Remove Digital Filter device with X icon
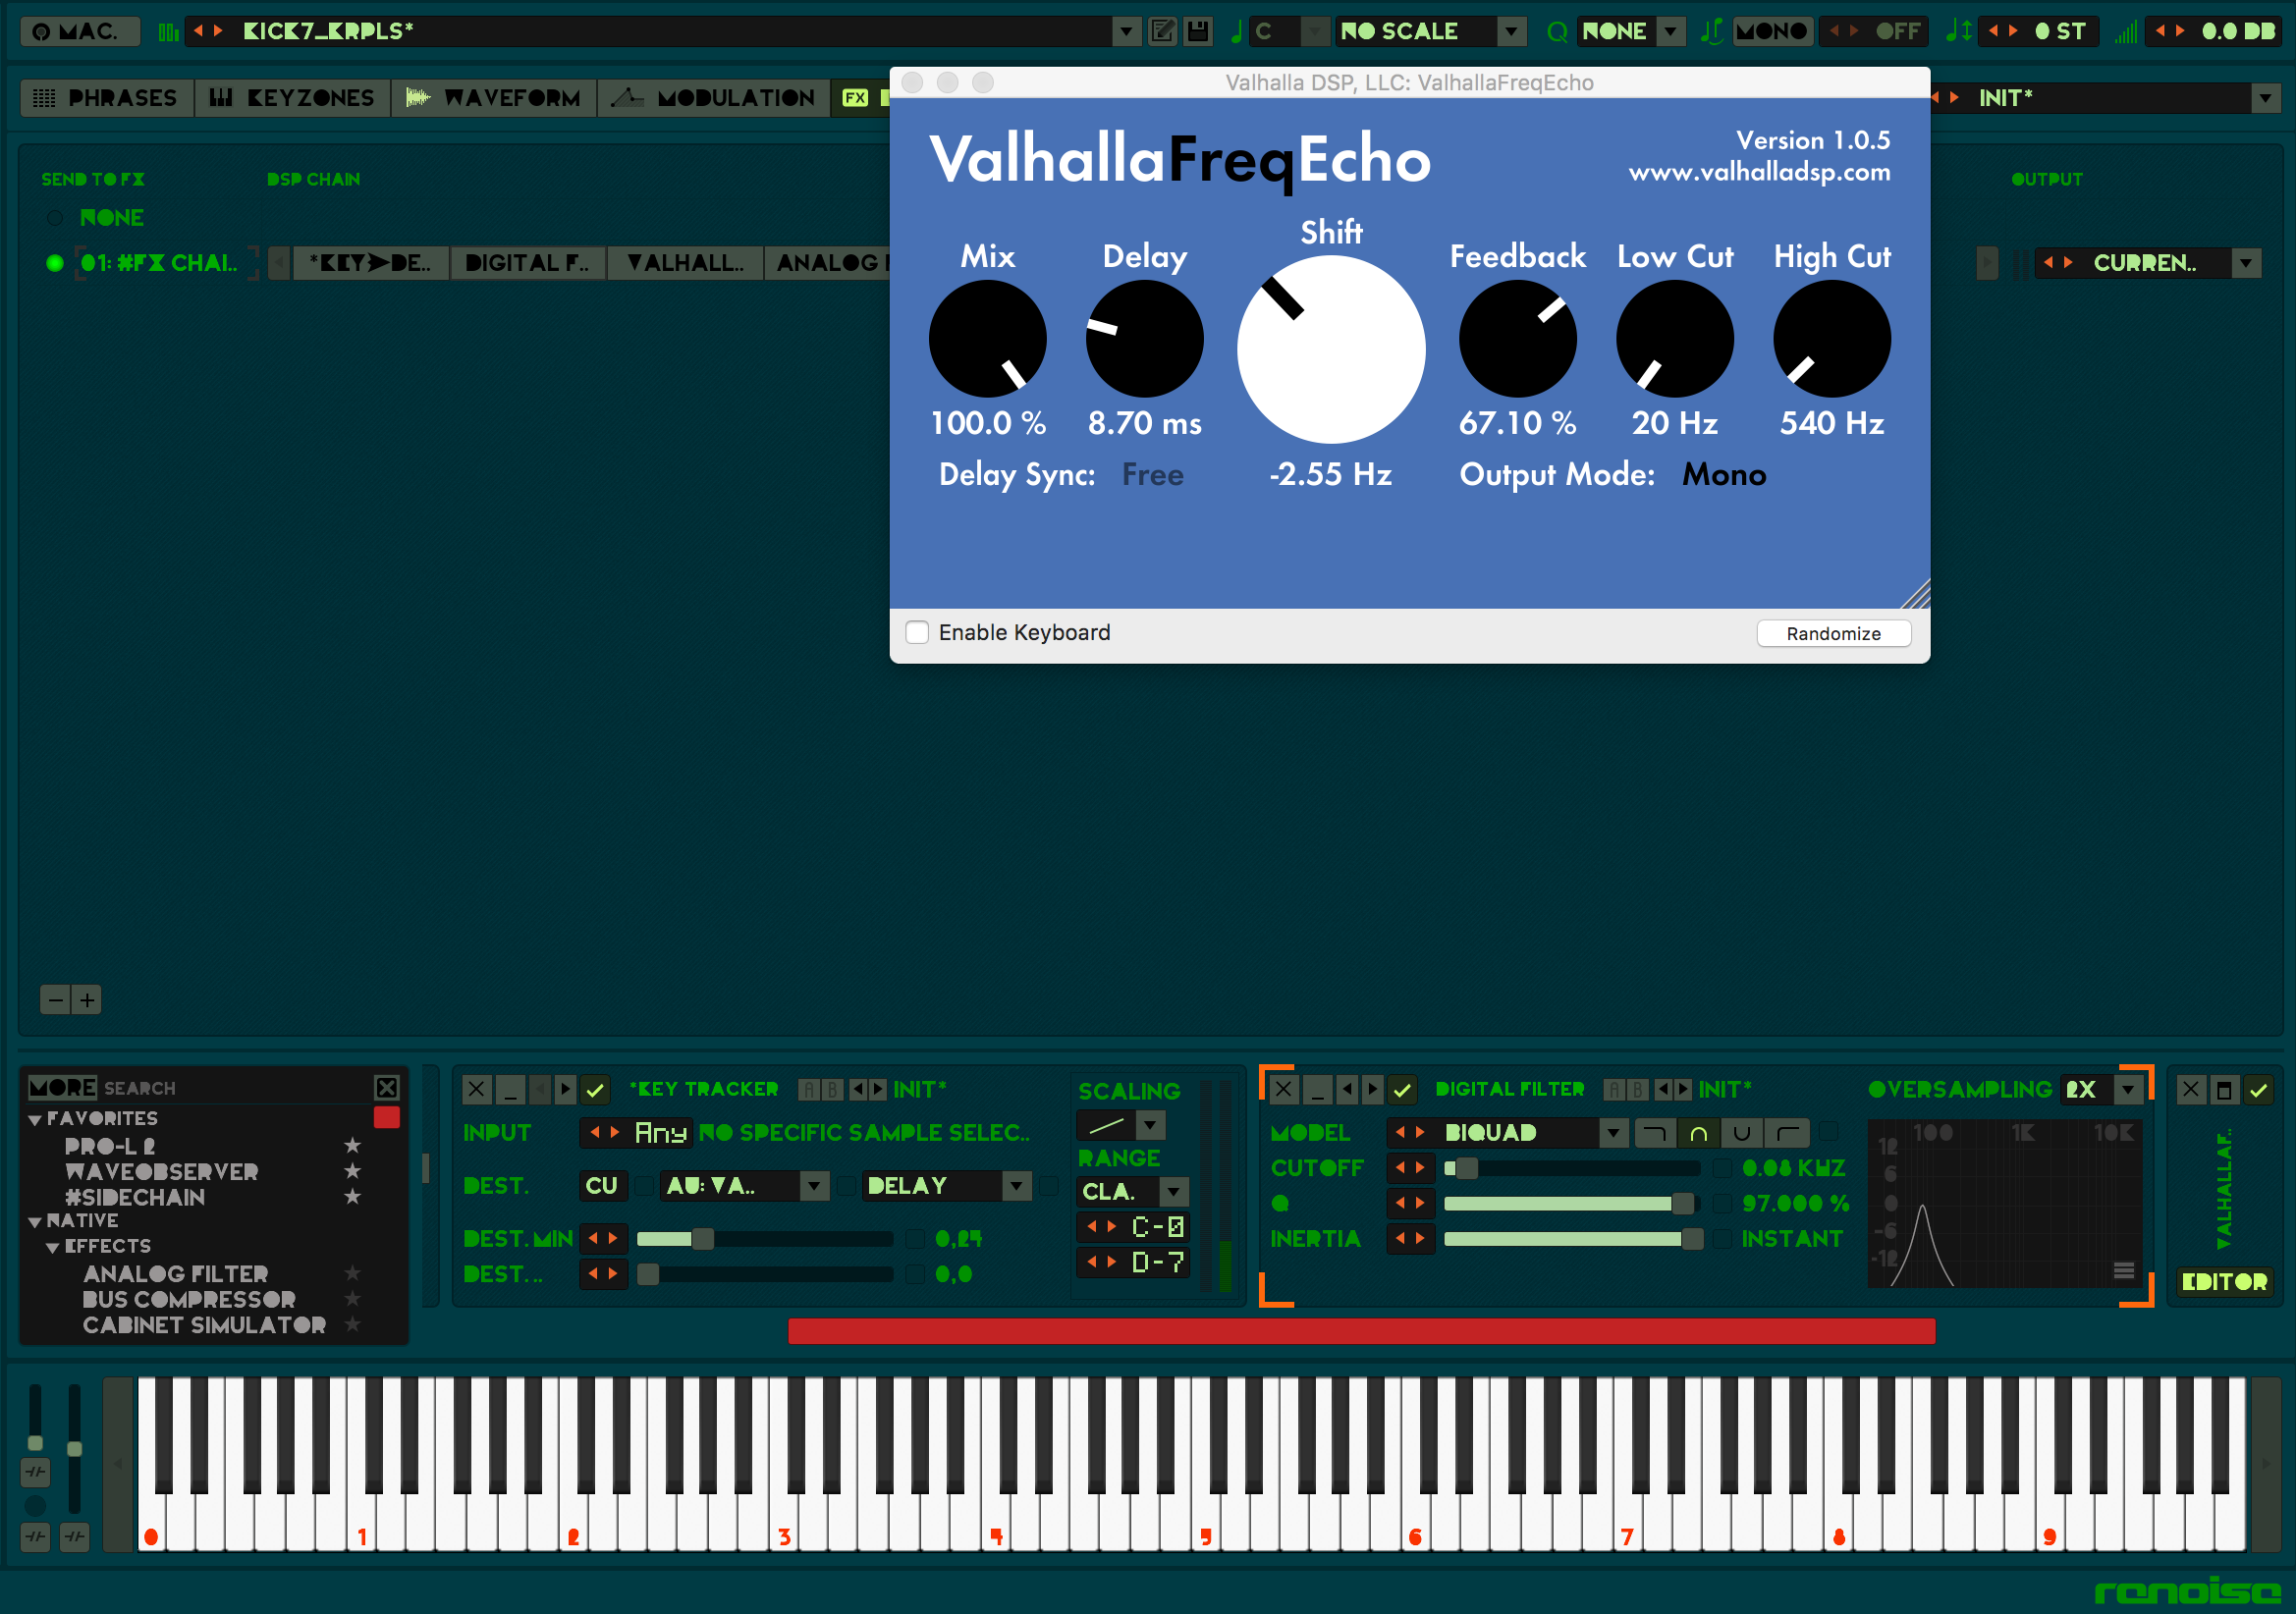The width and height of the screenshot is (2296, 1614). (1284, 1089)
